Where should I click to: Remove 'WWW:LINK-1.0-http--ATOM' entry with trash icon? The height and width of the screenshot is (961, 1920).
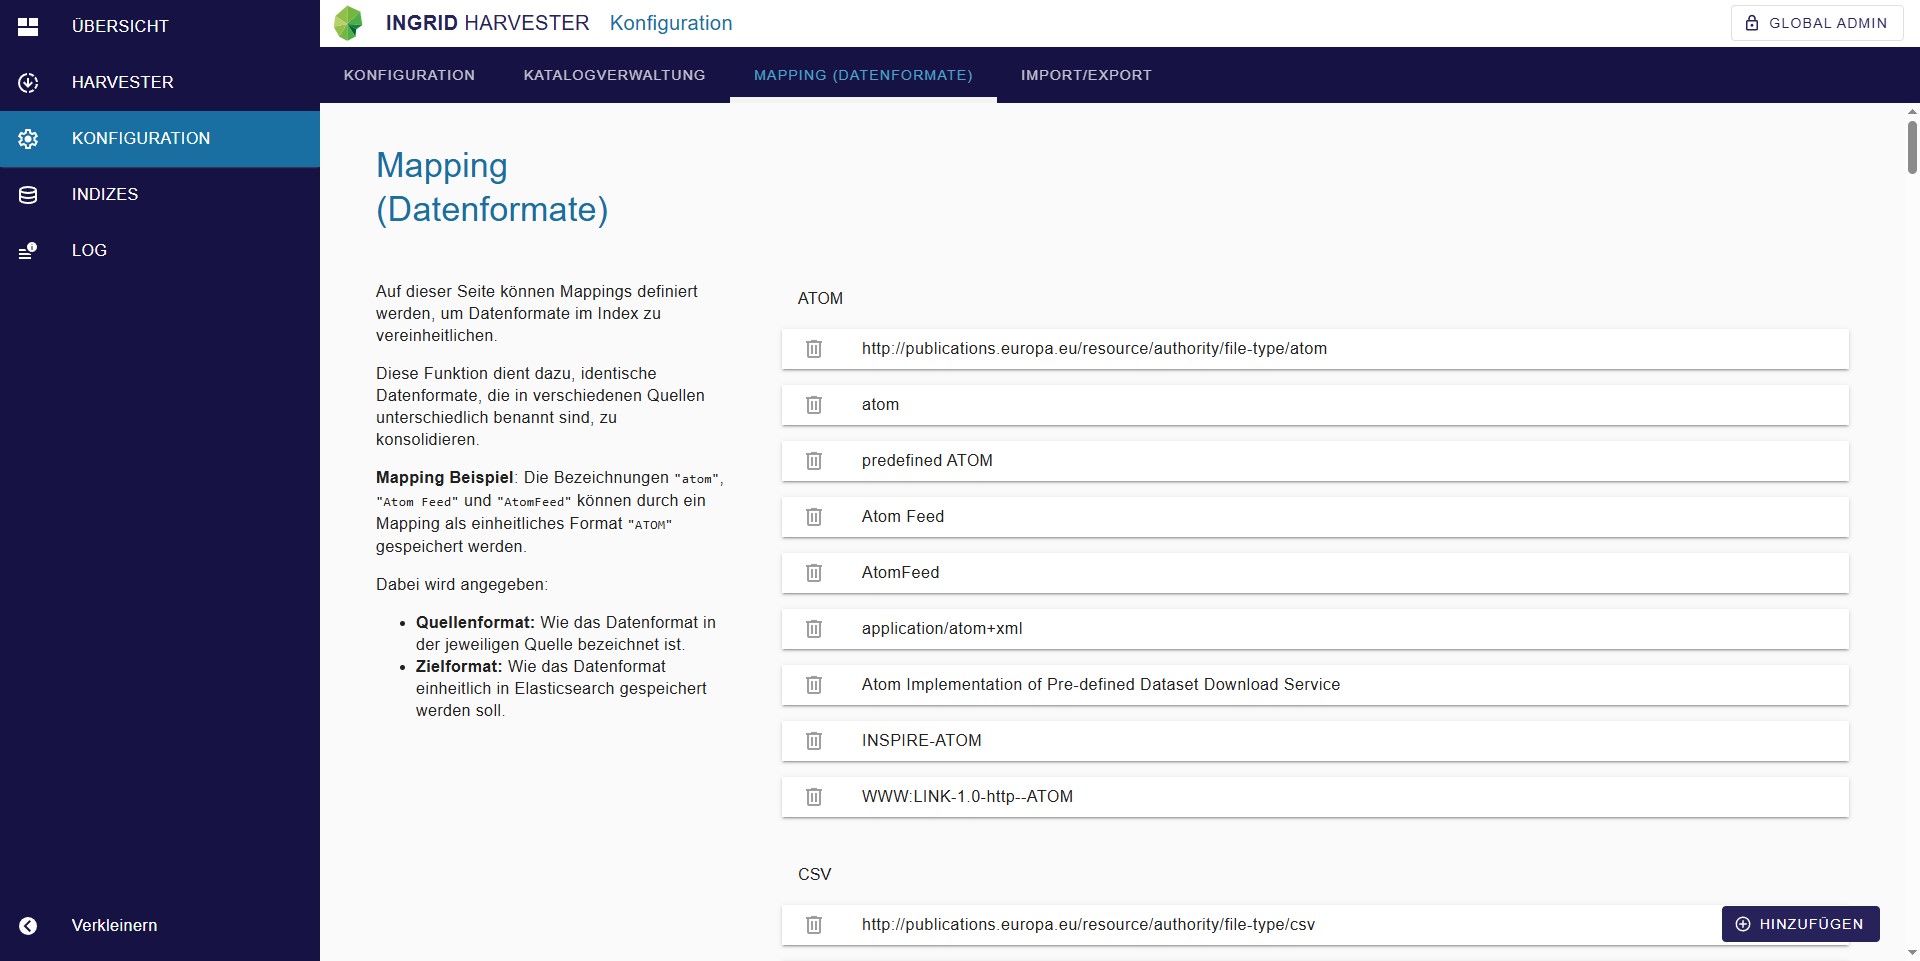[814, 797]
